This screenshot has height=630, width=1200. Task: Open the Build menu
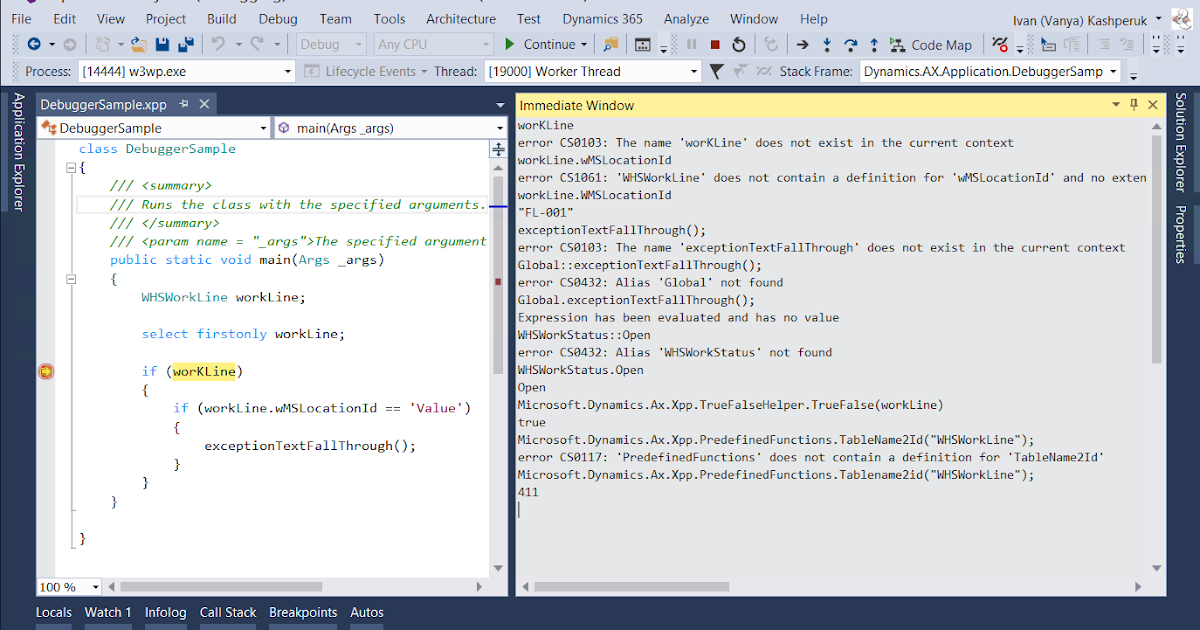coord(222,18)
